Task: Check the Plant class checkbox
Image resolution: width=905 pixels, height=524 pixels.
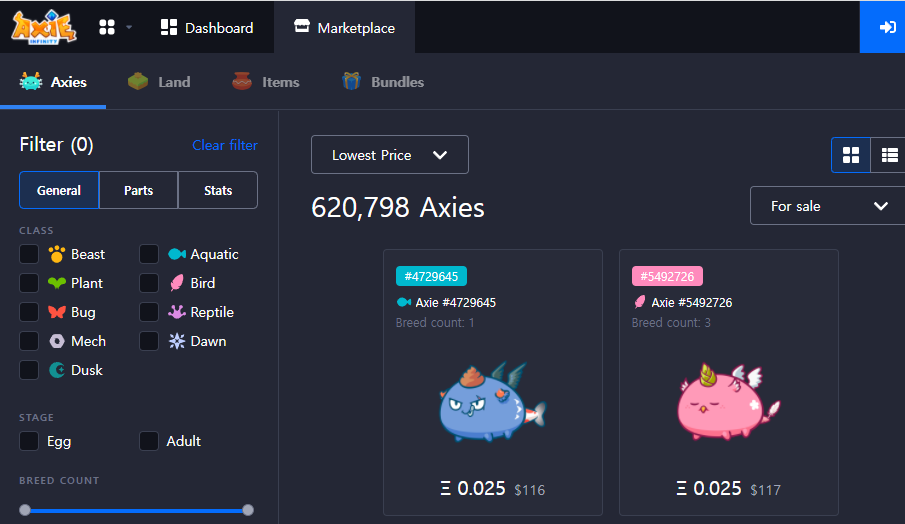Action: point(29,283)
